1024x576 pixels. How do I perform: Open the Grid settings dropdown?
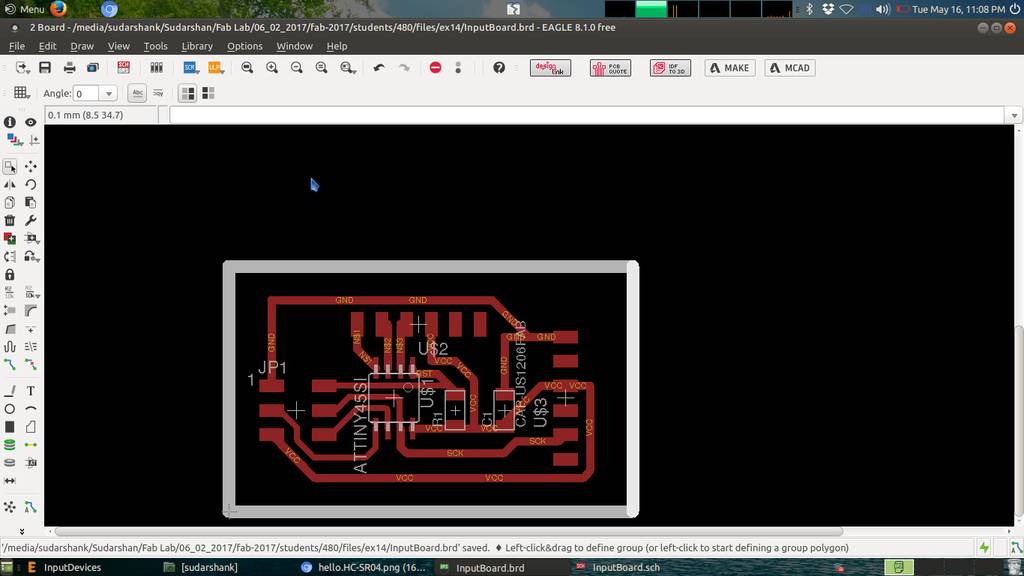pyautogui.click(x=22, y=93)
